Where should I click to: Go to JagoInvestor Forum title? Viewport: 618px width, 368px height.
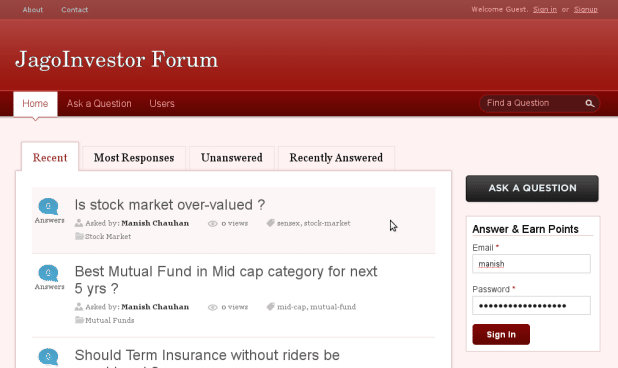tap(116, 60)
